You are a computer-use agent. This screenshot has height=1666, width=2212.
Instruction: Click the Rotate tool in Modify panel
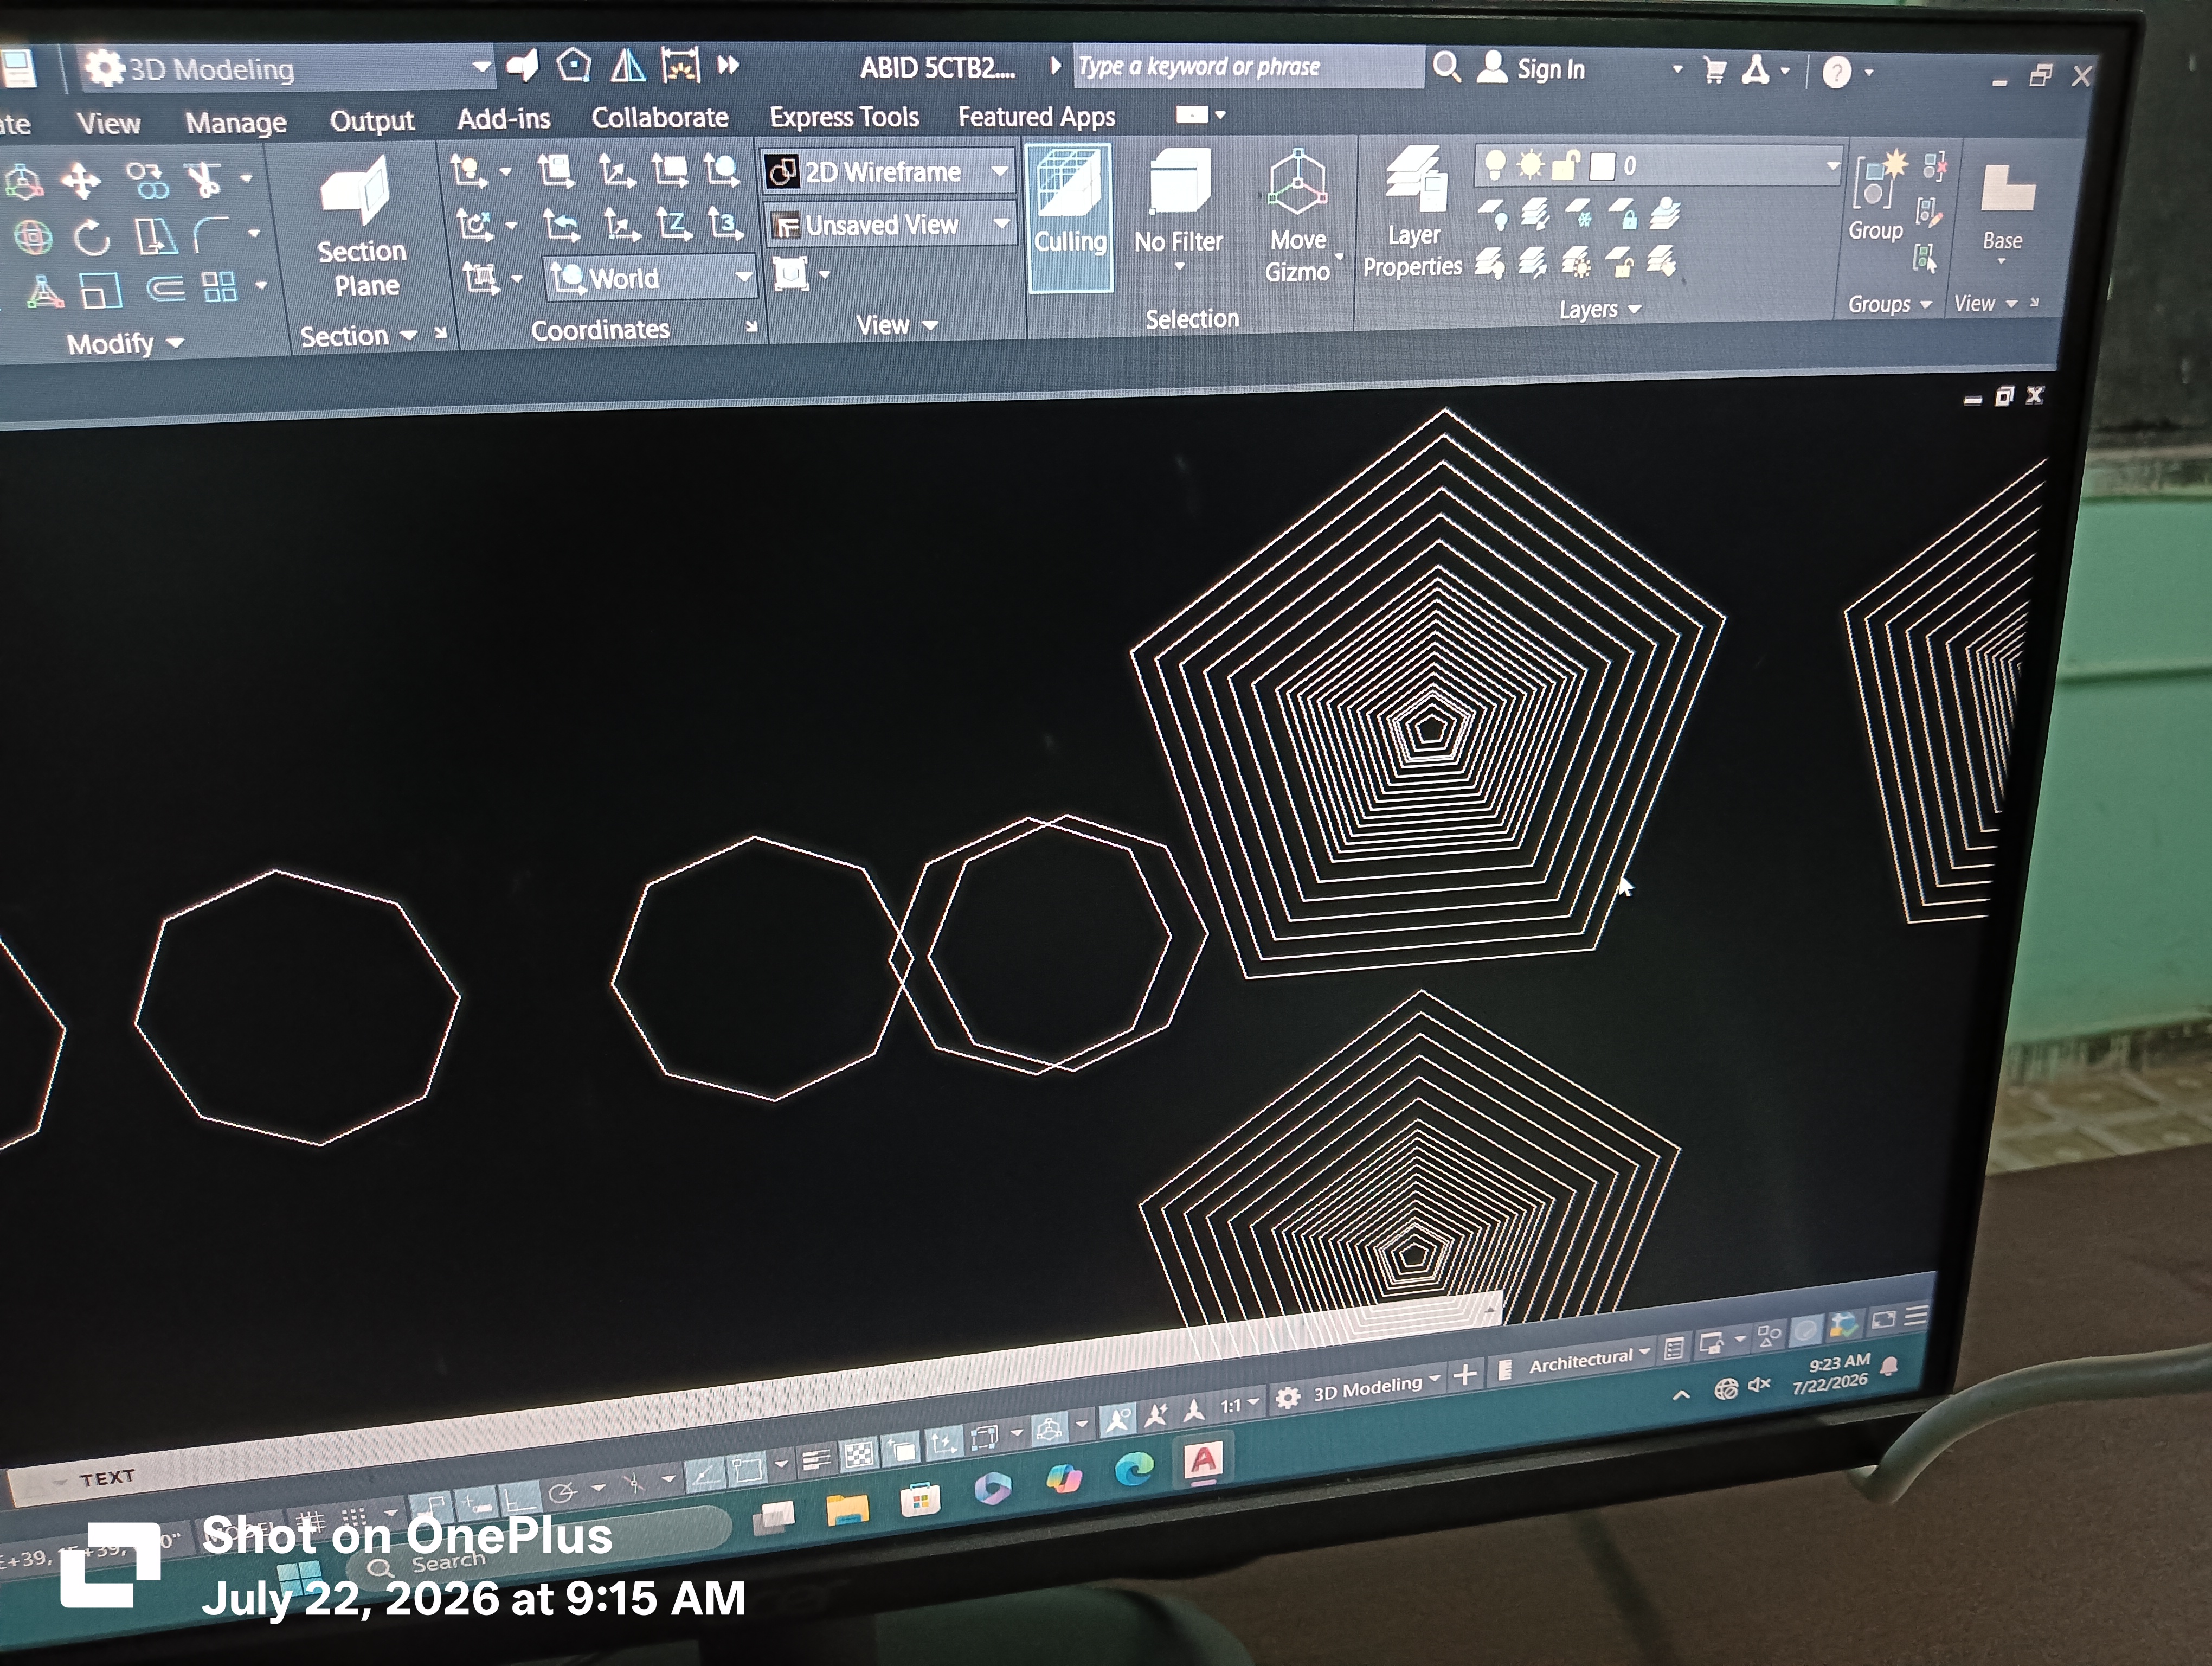coord(92,238)
